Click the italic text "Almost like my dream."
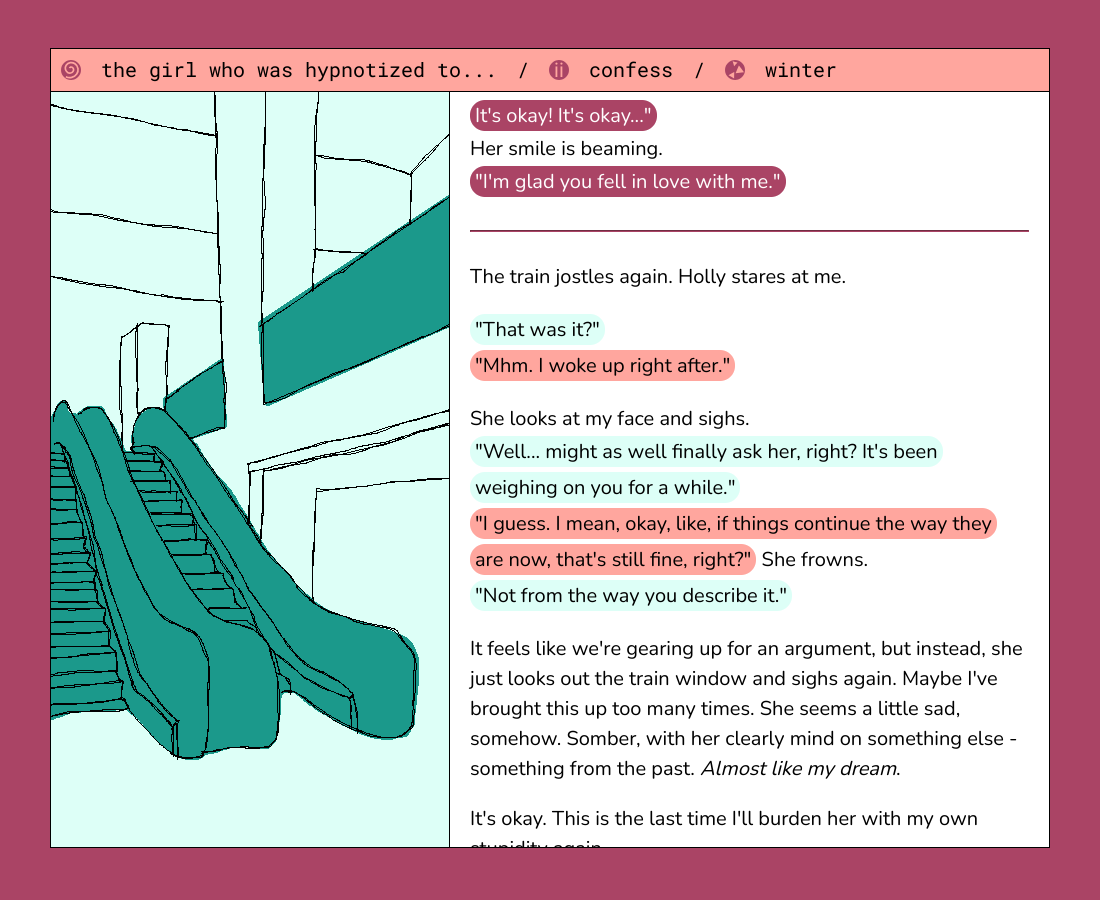Image resolution: width=1100 pixels, height=900 pixels. pos(800,769)
